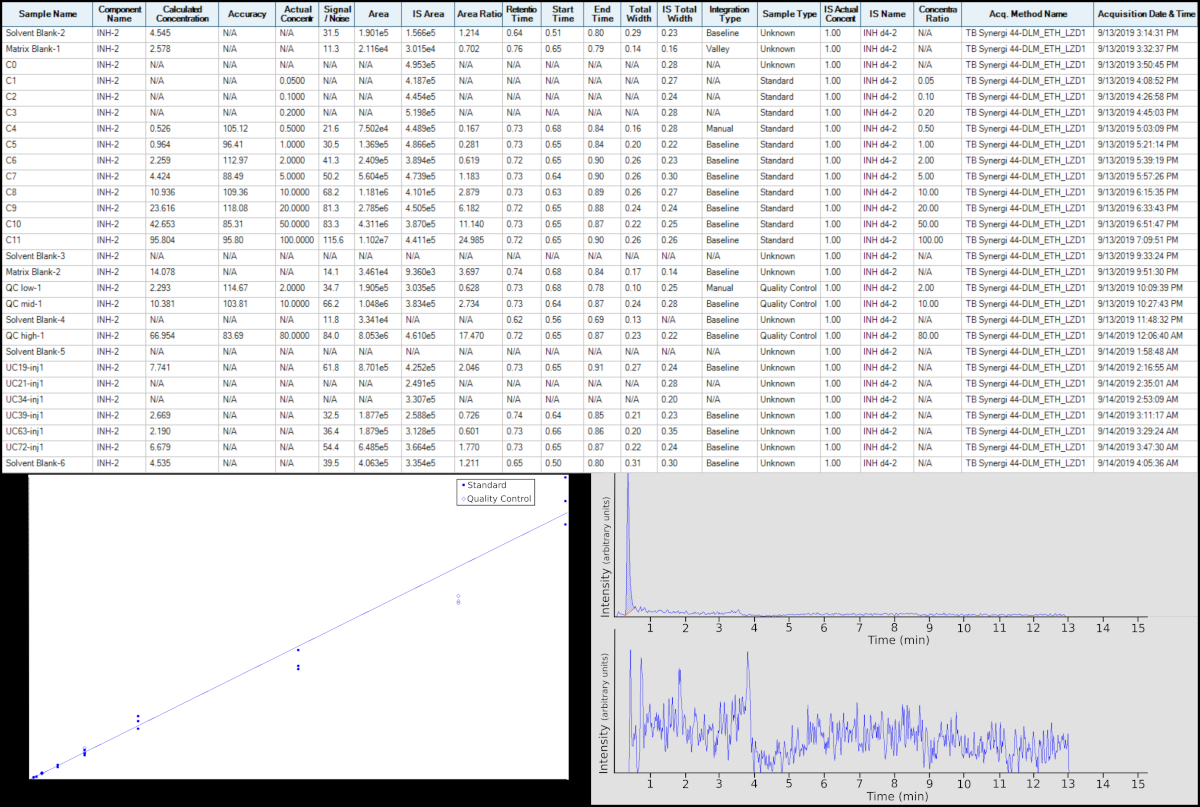Click the Quality Control points on calibration curve
This screenshot has height=807, width=1200.
coord(458,600)
